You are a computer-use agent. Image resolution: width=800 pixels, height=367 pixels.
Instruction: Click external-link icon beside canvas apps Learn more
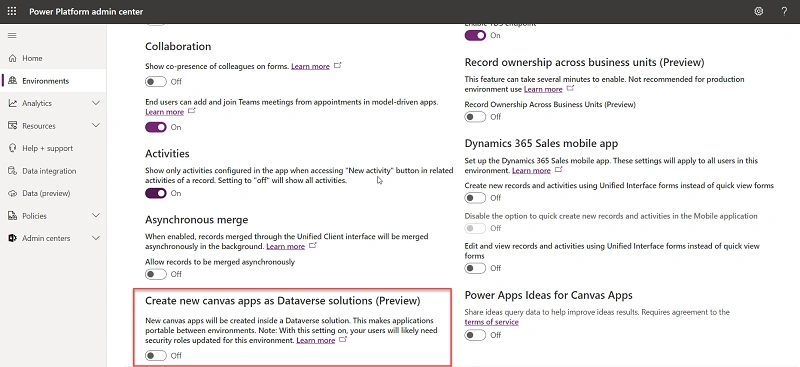(343, 339)
